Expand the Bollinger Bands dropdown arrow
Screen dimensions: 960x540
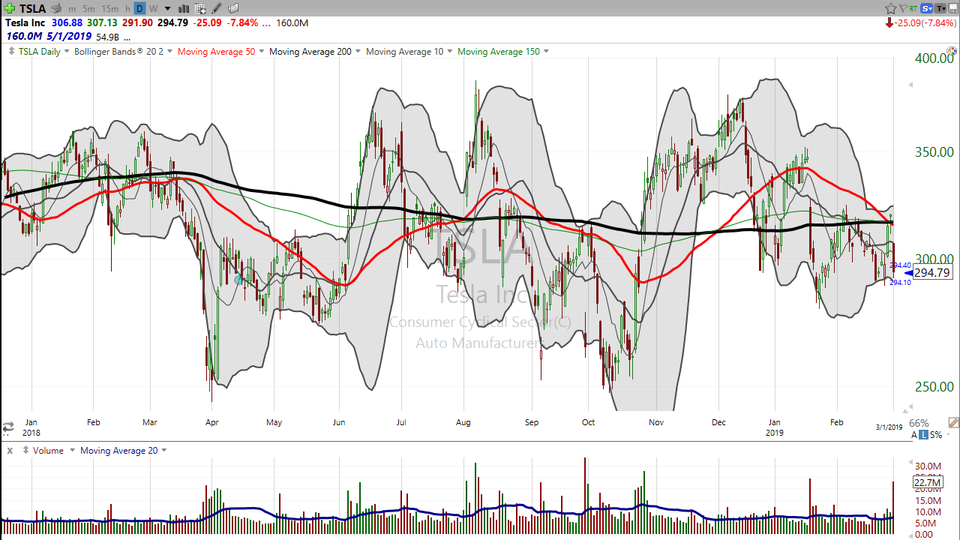point(170,51)
